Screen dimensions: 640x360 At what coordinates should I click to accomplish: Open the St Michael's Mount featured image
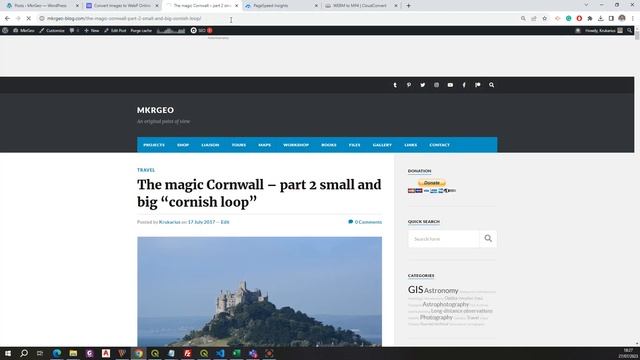pyautogui.click(x=260, y=291)
